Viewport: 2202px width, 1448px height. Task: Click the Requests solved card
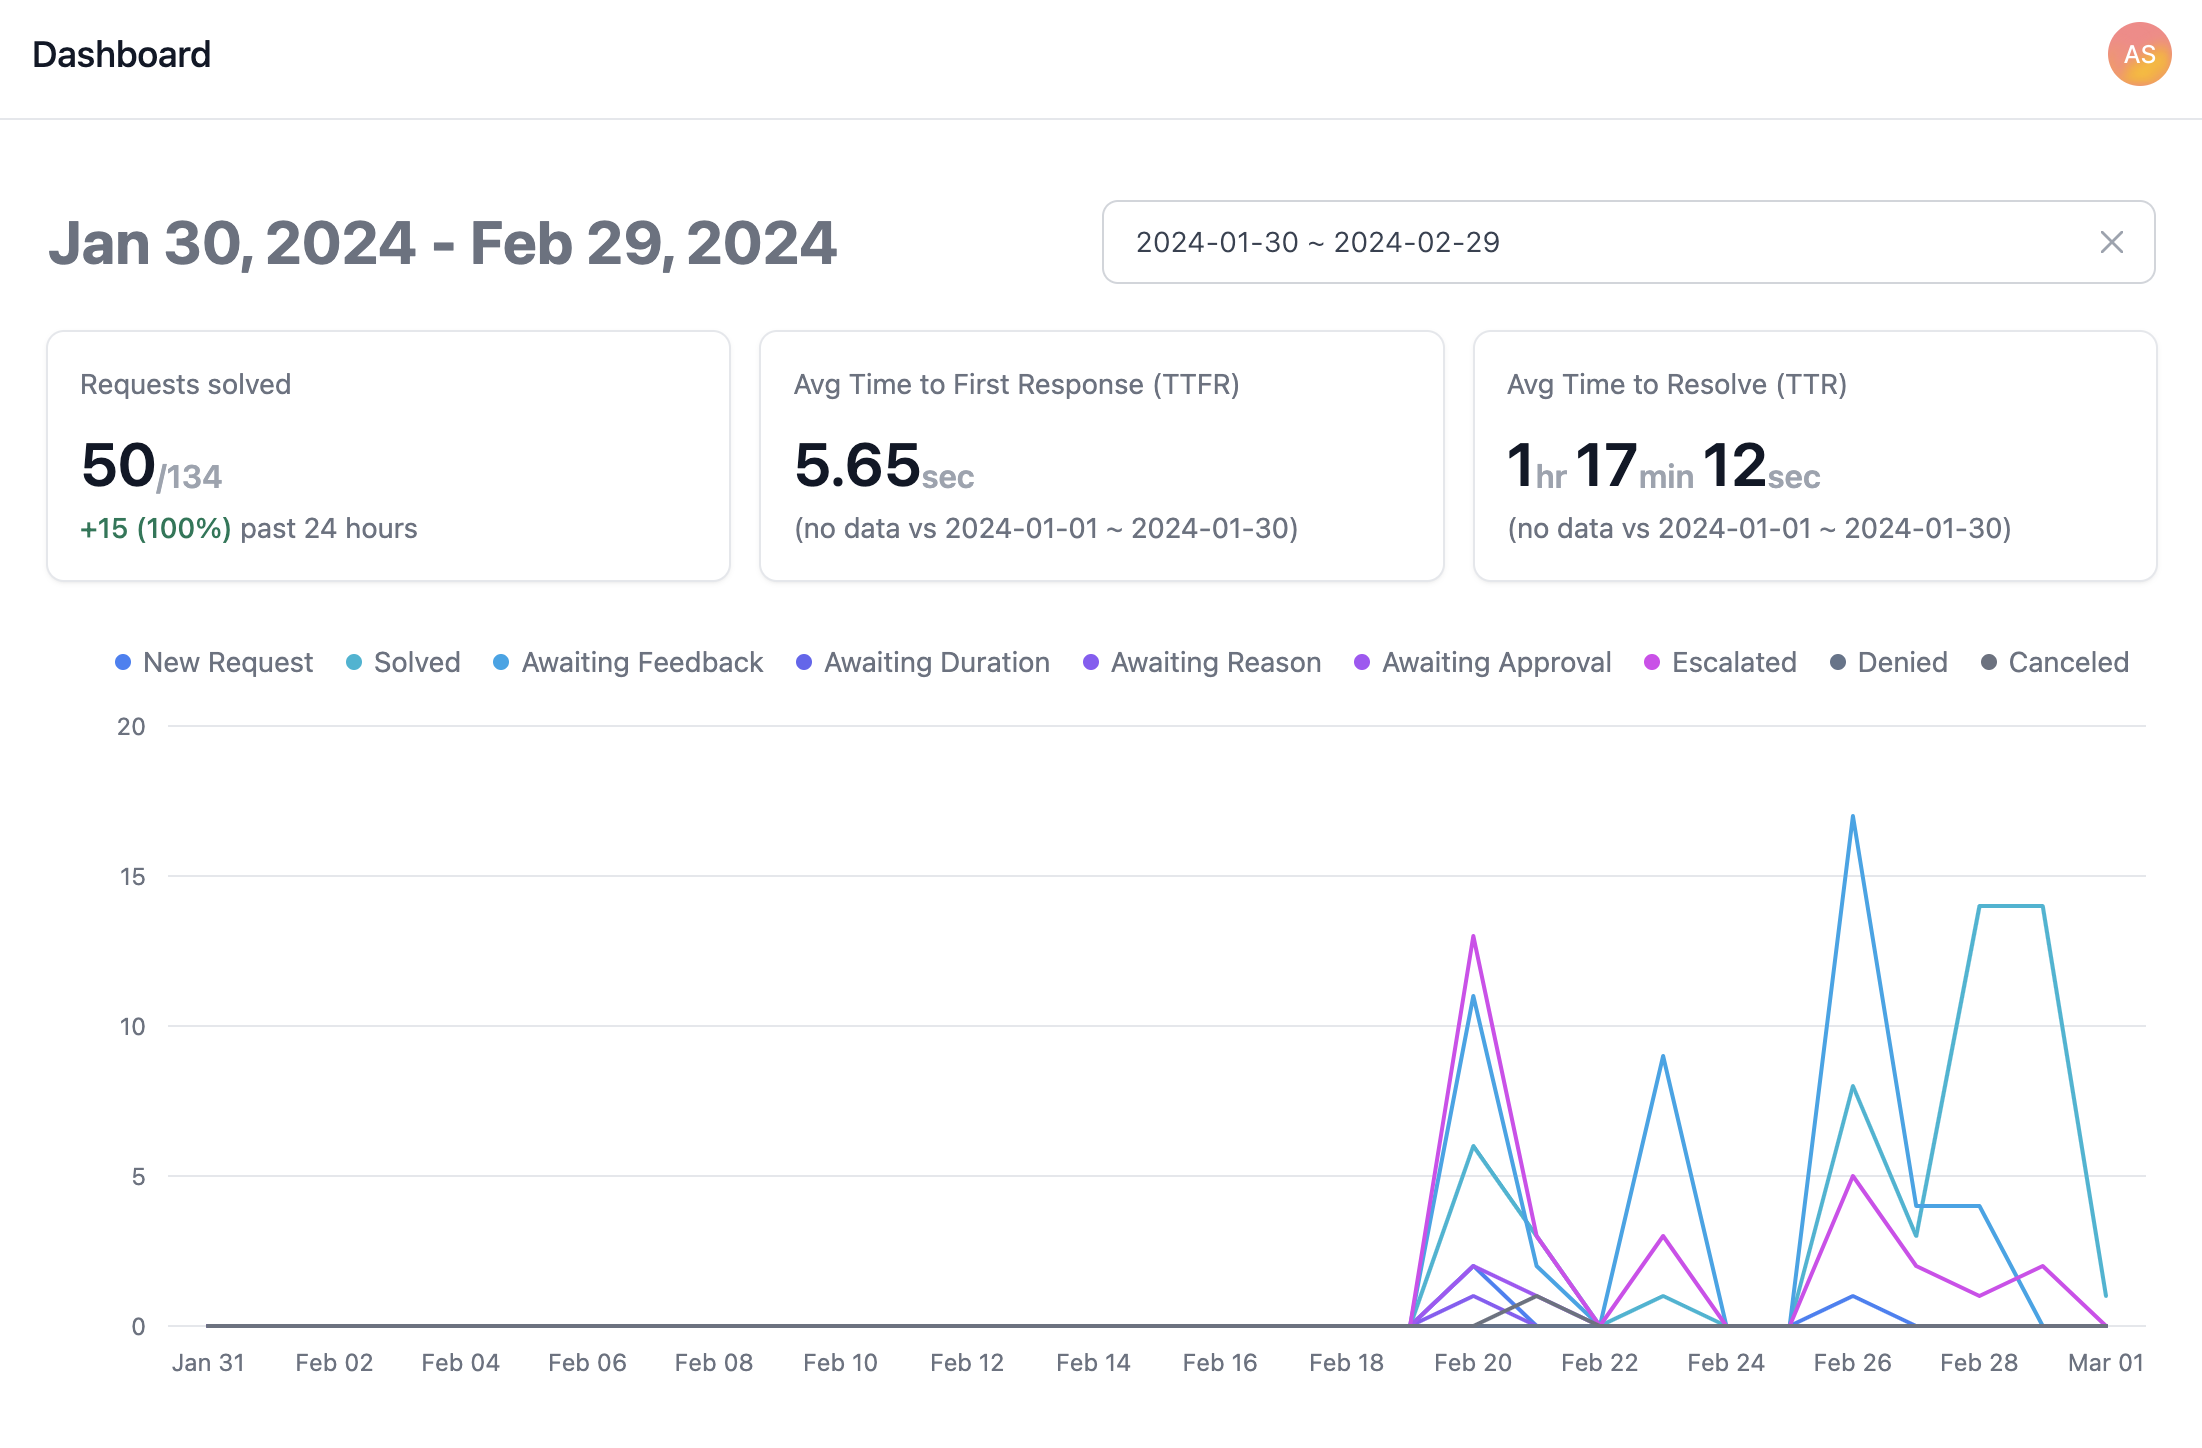[388, 456]
